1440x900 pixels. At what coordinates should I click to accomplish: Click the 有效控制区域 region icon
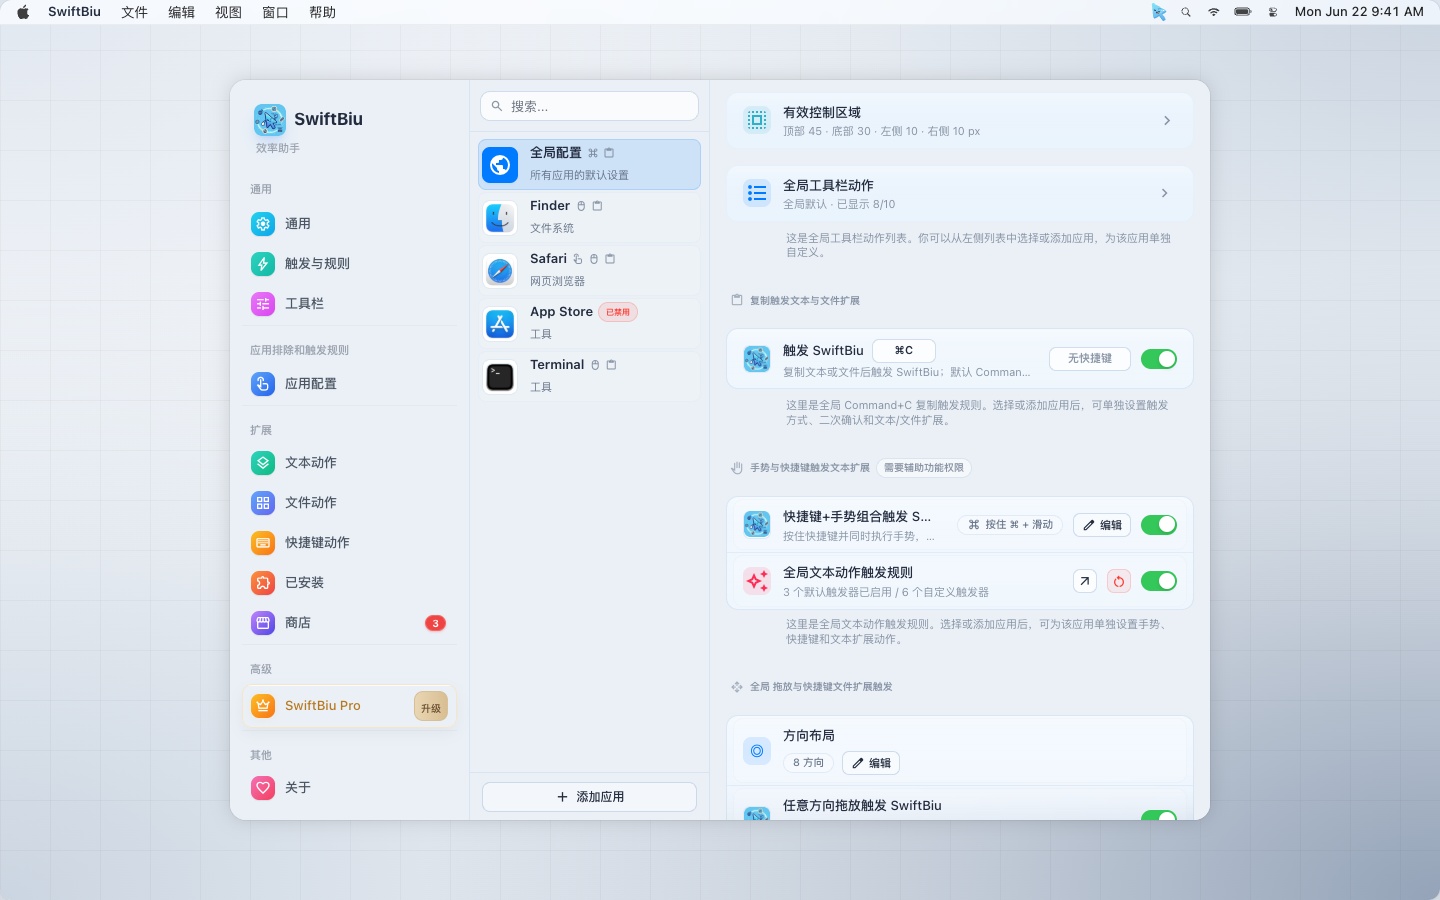757,120
